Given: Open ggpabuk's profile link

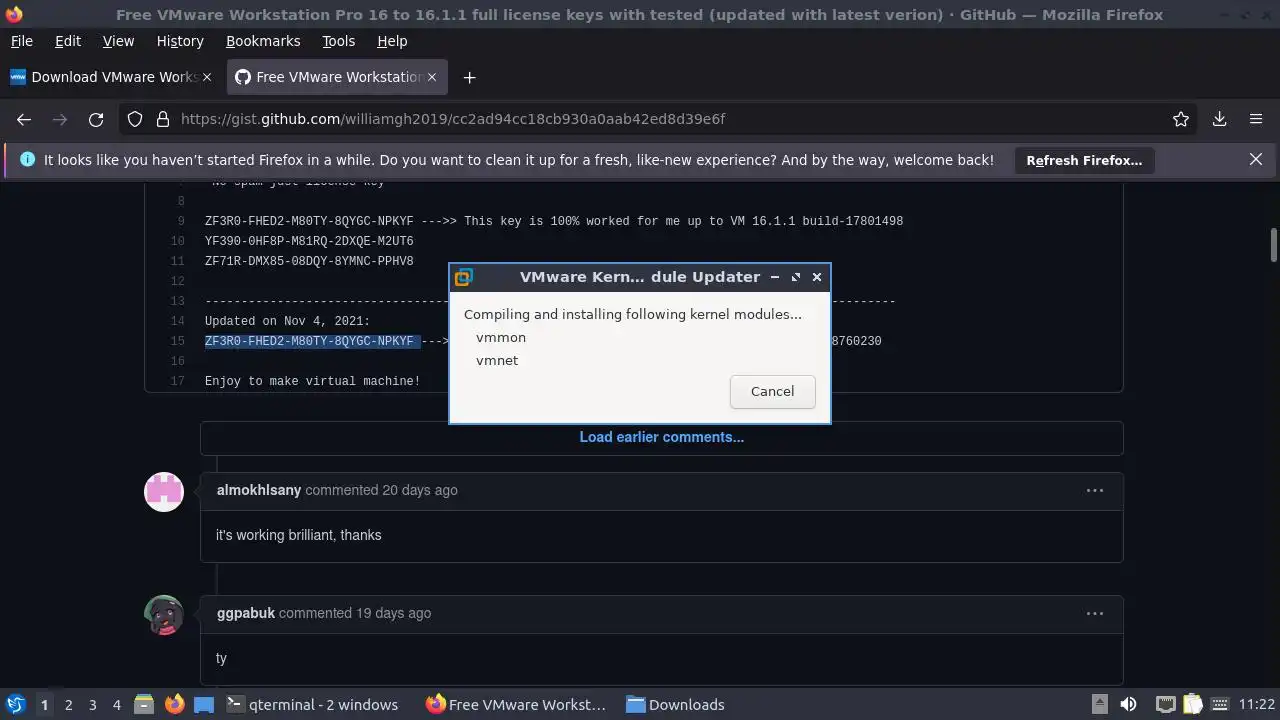Looking at the screenshot, I should pyautogui.click(x=246, y=613).
